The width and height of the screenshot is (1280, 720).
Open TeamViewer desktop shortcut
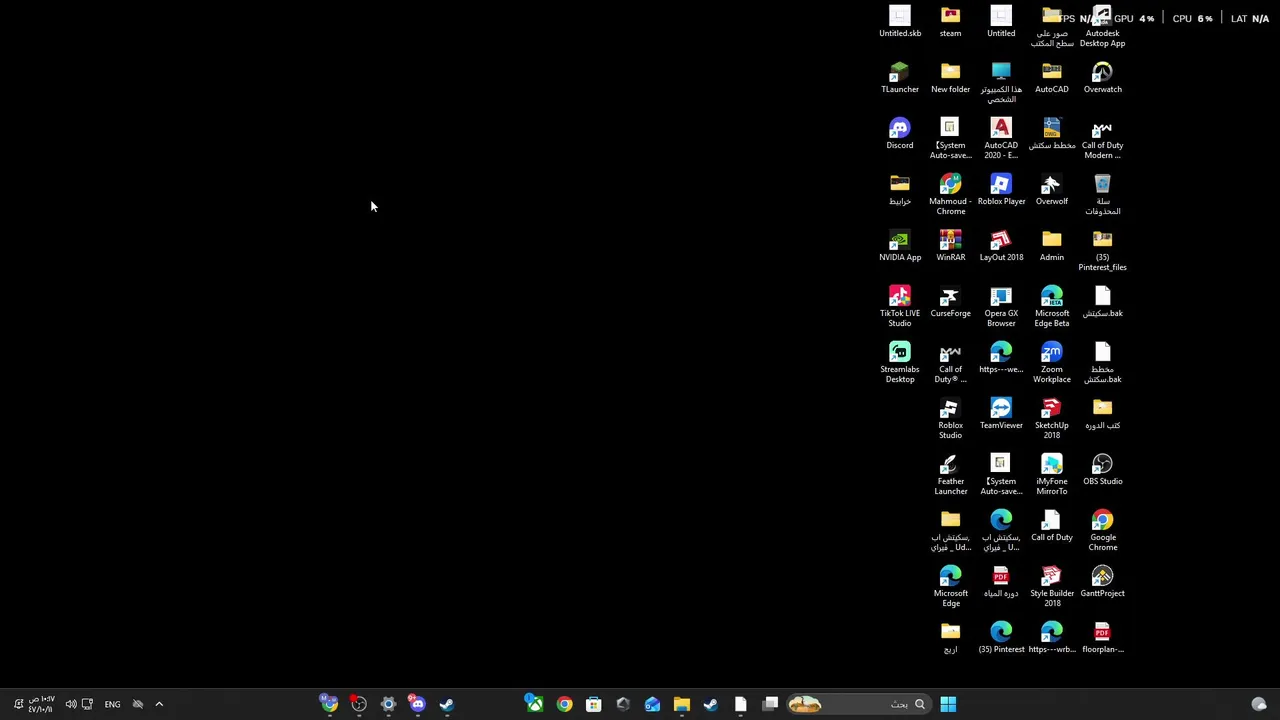[x=1001, y=414]
